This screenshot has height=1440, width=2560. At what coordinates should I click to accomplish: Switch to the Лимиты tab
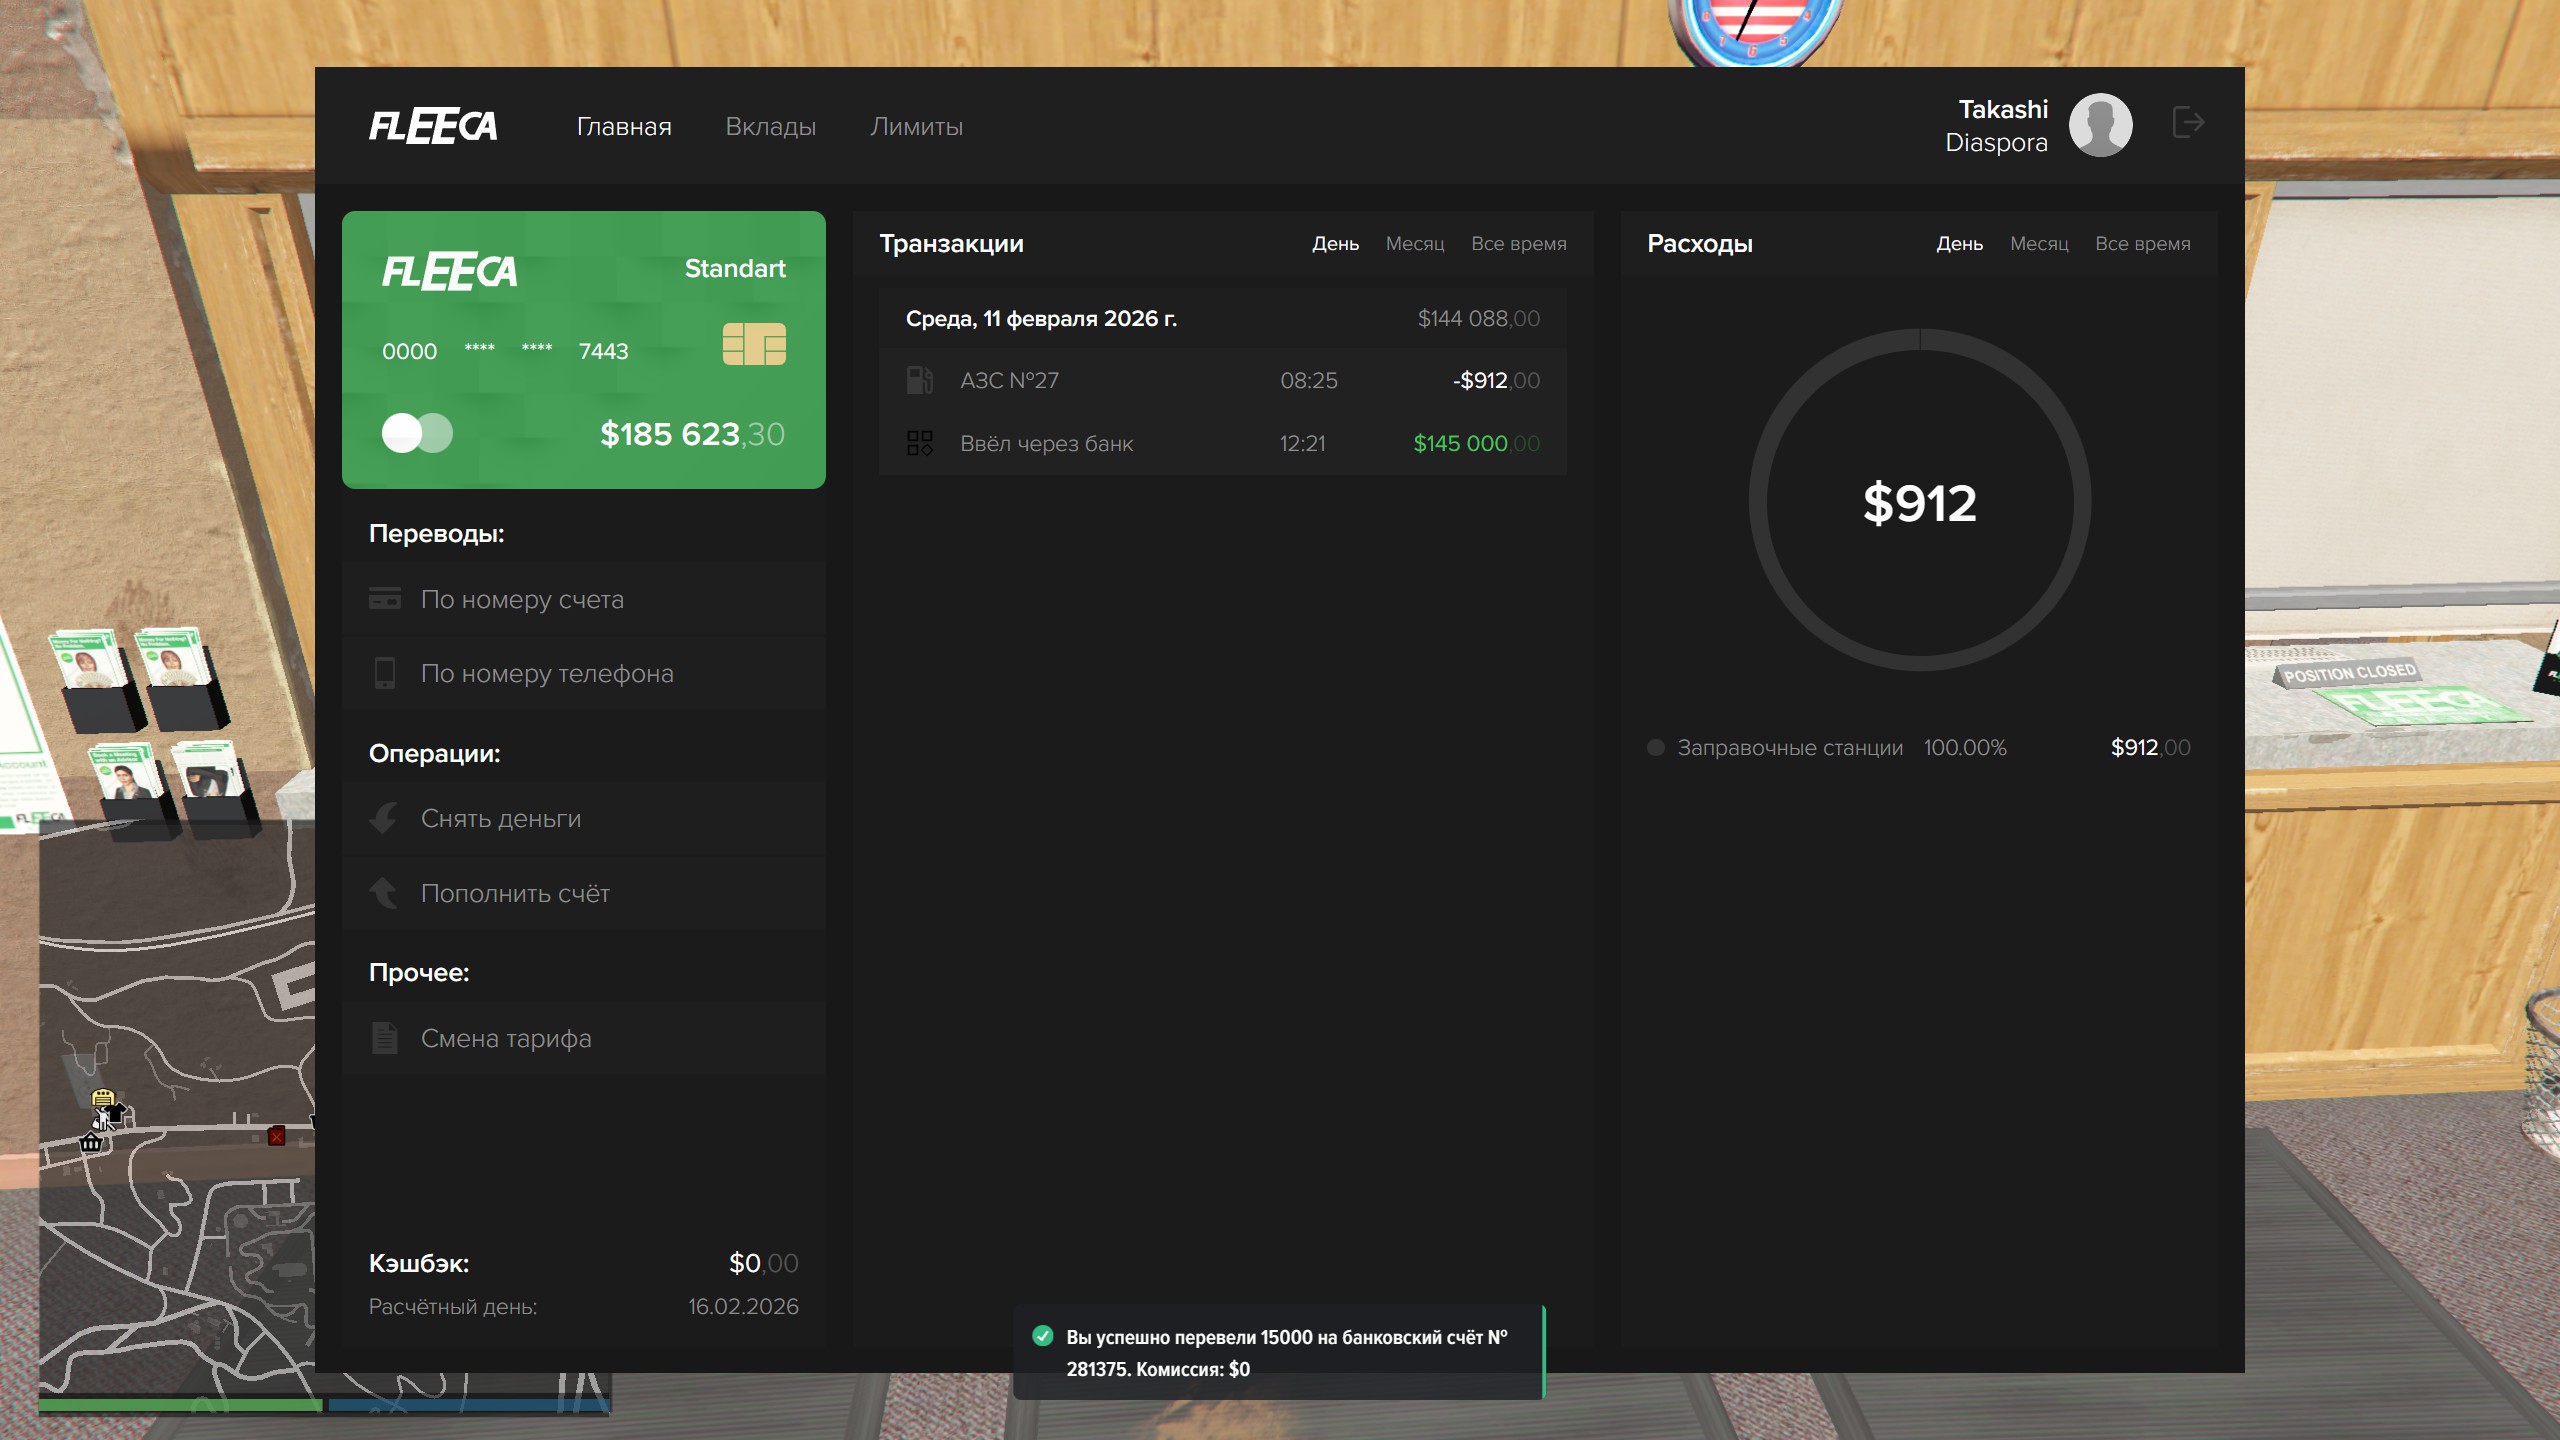click(916, 127)
